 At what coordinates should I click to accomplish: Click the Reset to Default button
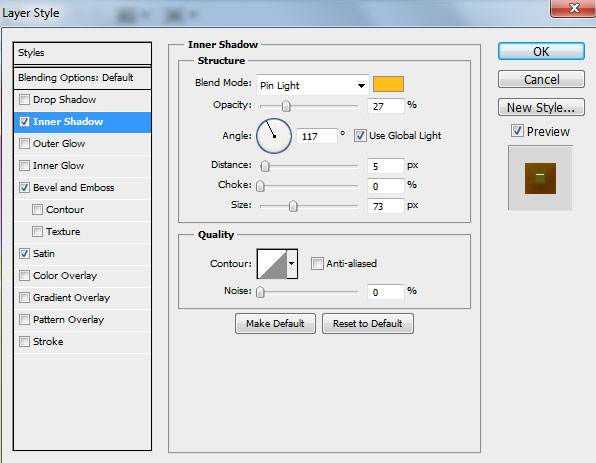[368, 323]
